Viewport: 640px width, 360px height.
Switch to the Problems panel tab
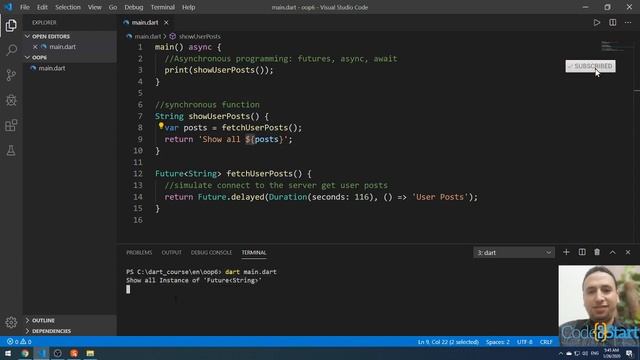point(139,253)
